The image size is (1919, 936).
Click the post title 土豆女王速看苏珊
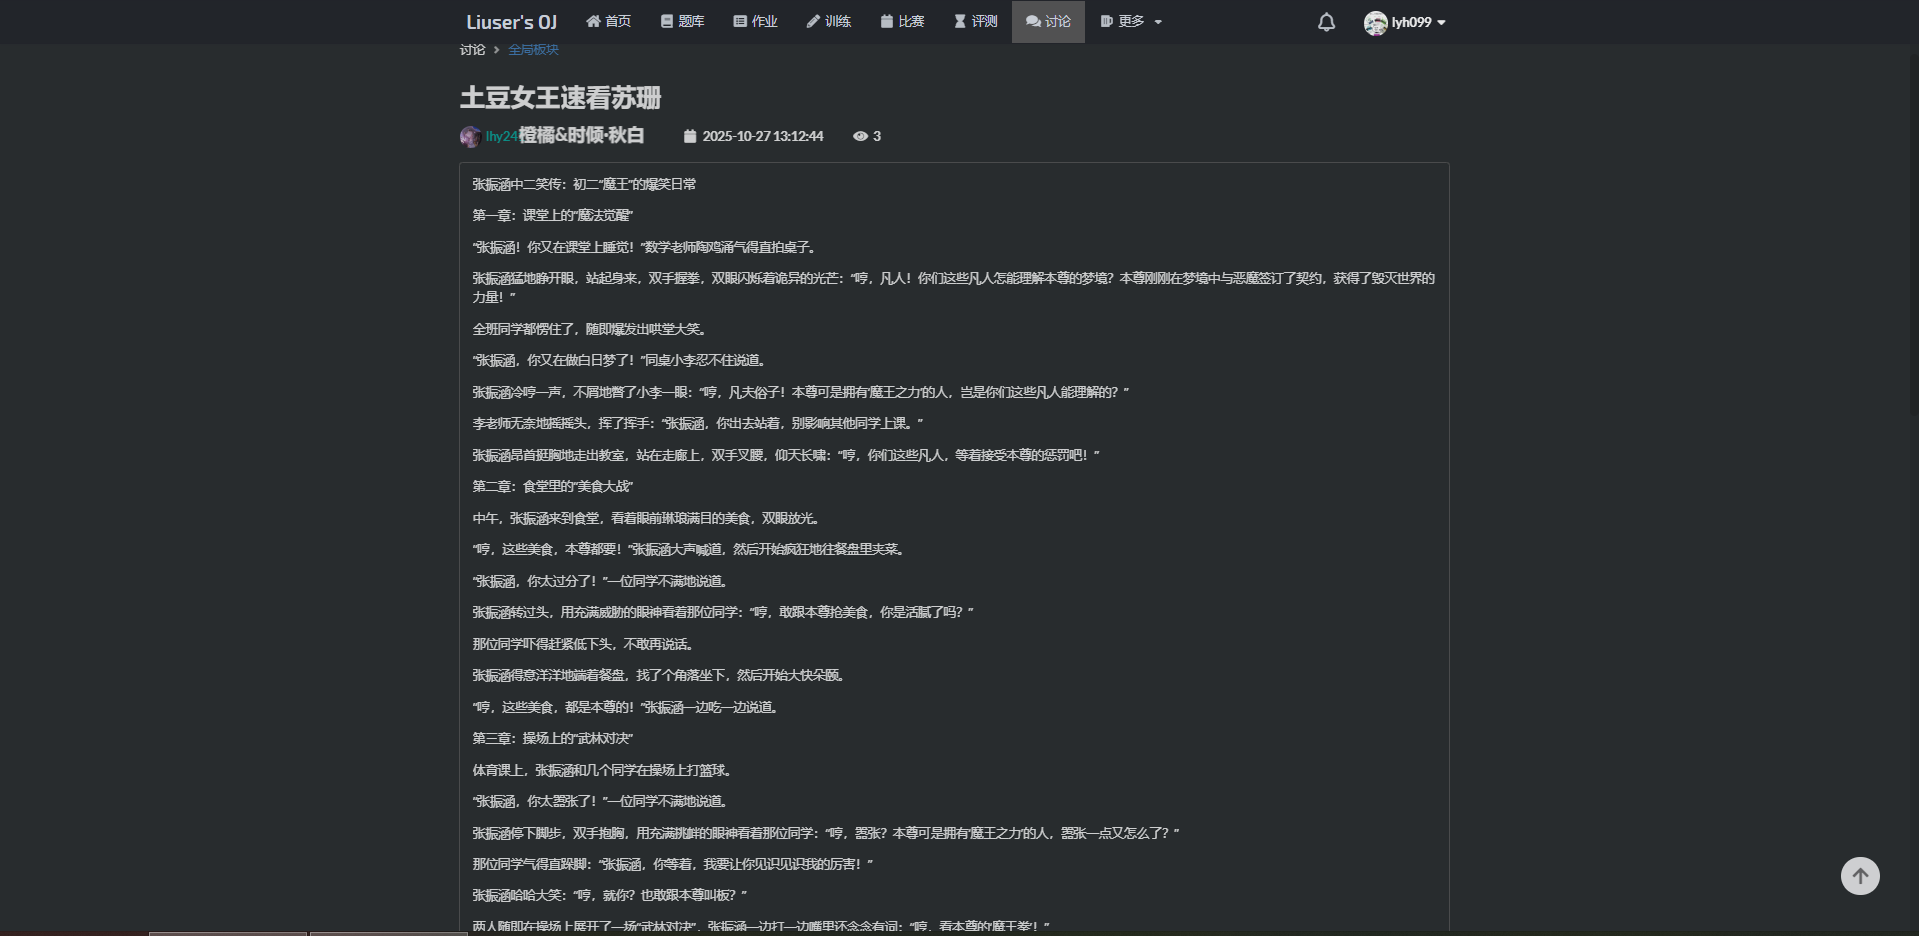coord(560,98)
